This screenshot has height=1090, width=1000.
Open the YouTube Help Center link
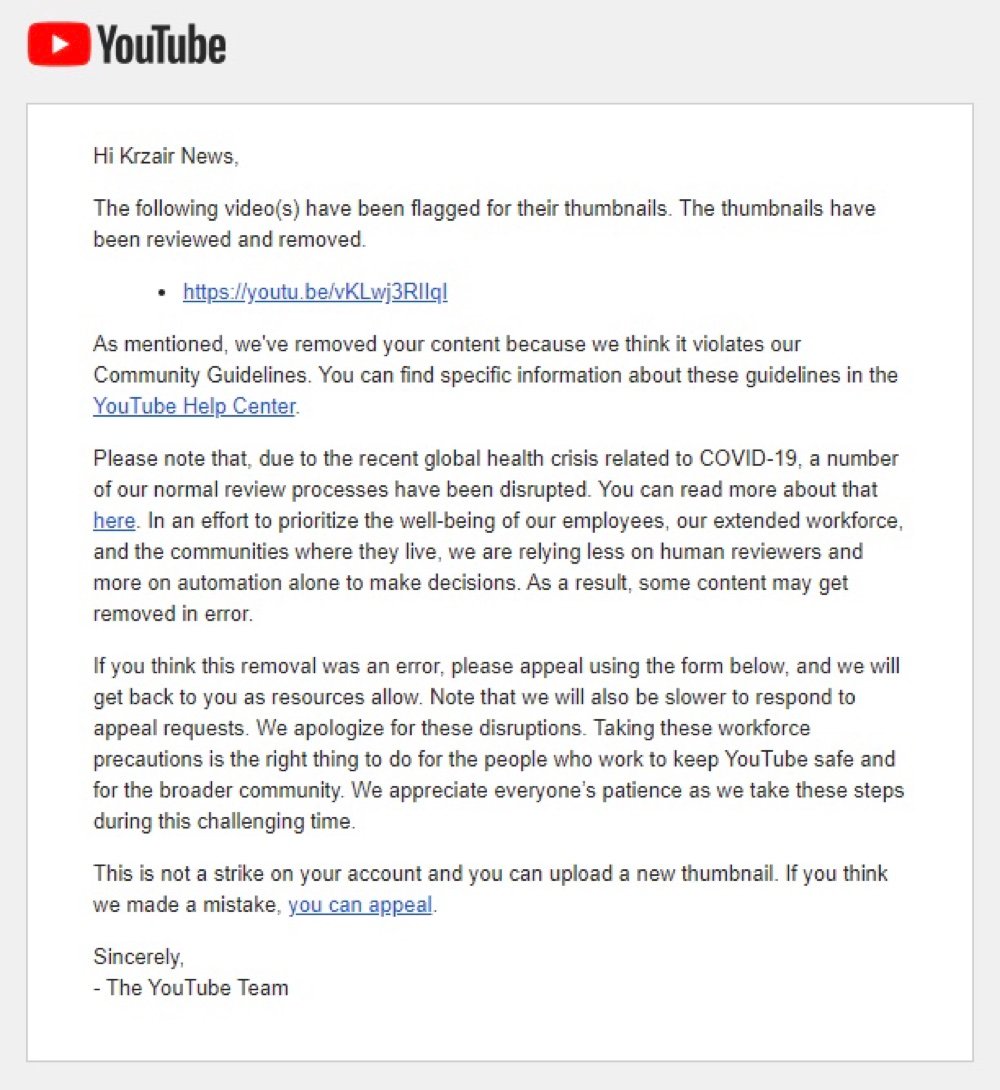pyautogui.click(x=195, y=406)
